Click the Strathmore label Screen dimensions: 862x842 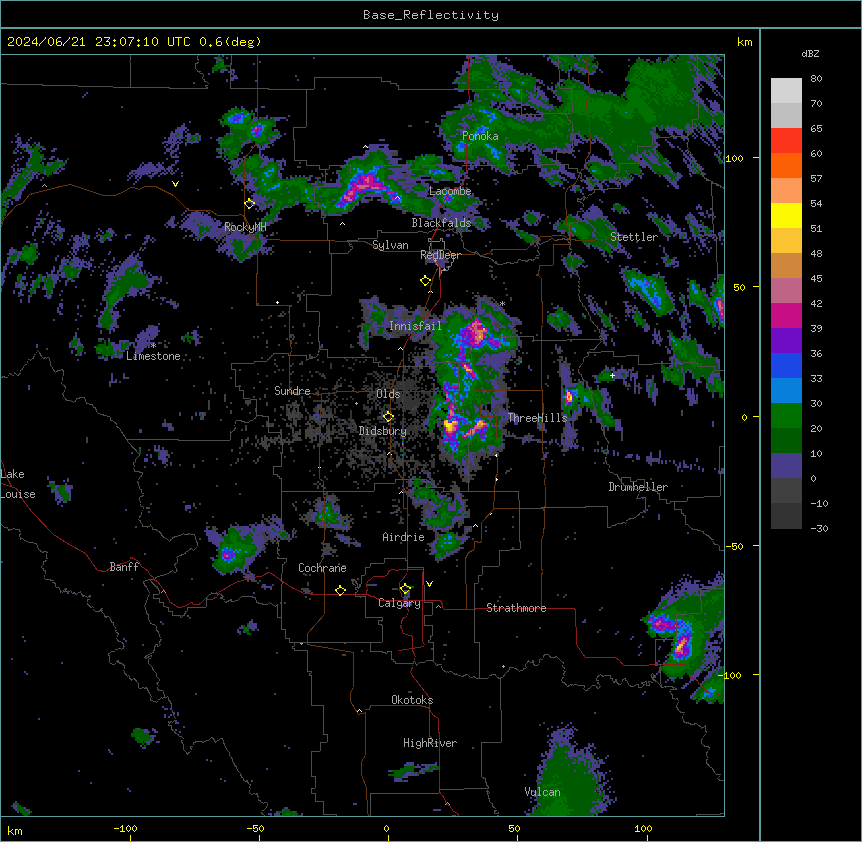pyautogui.click(x=516, y=608)
